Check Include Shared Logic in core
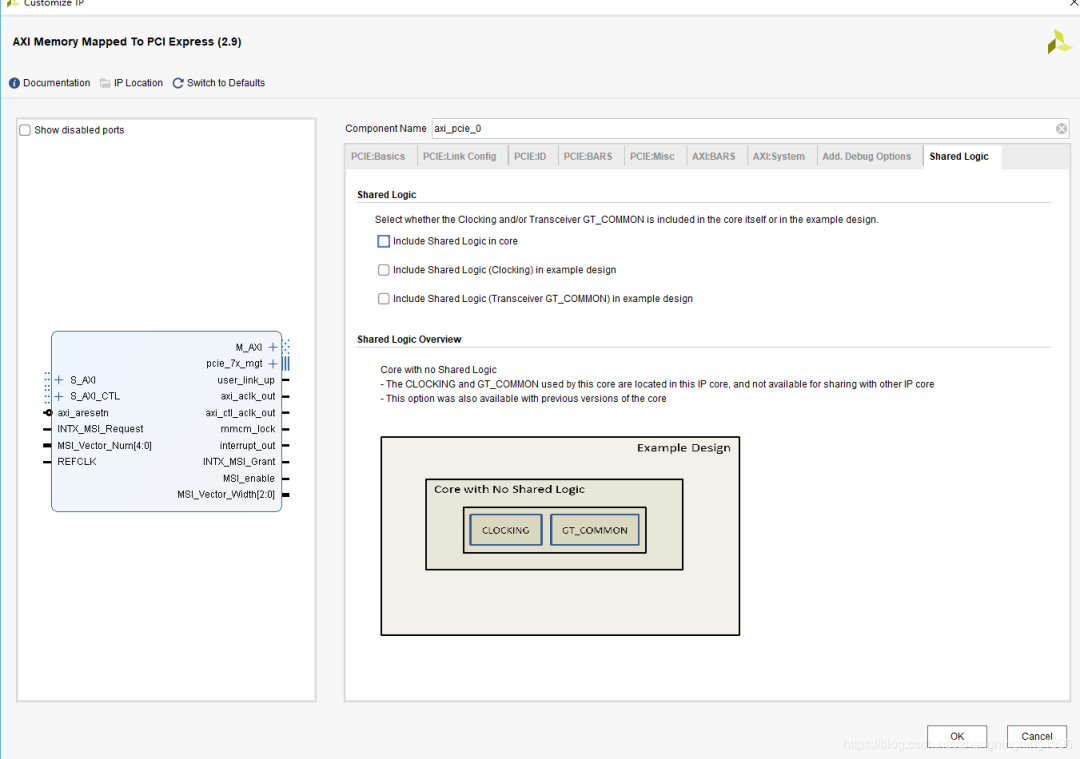The image size is (1080, 759). (x=383, y=241)
